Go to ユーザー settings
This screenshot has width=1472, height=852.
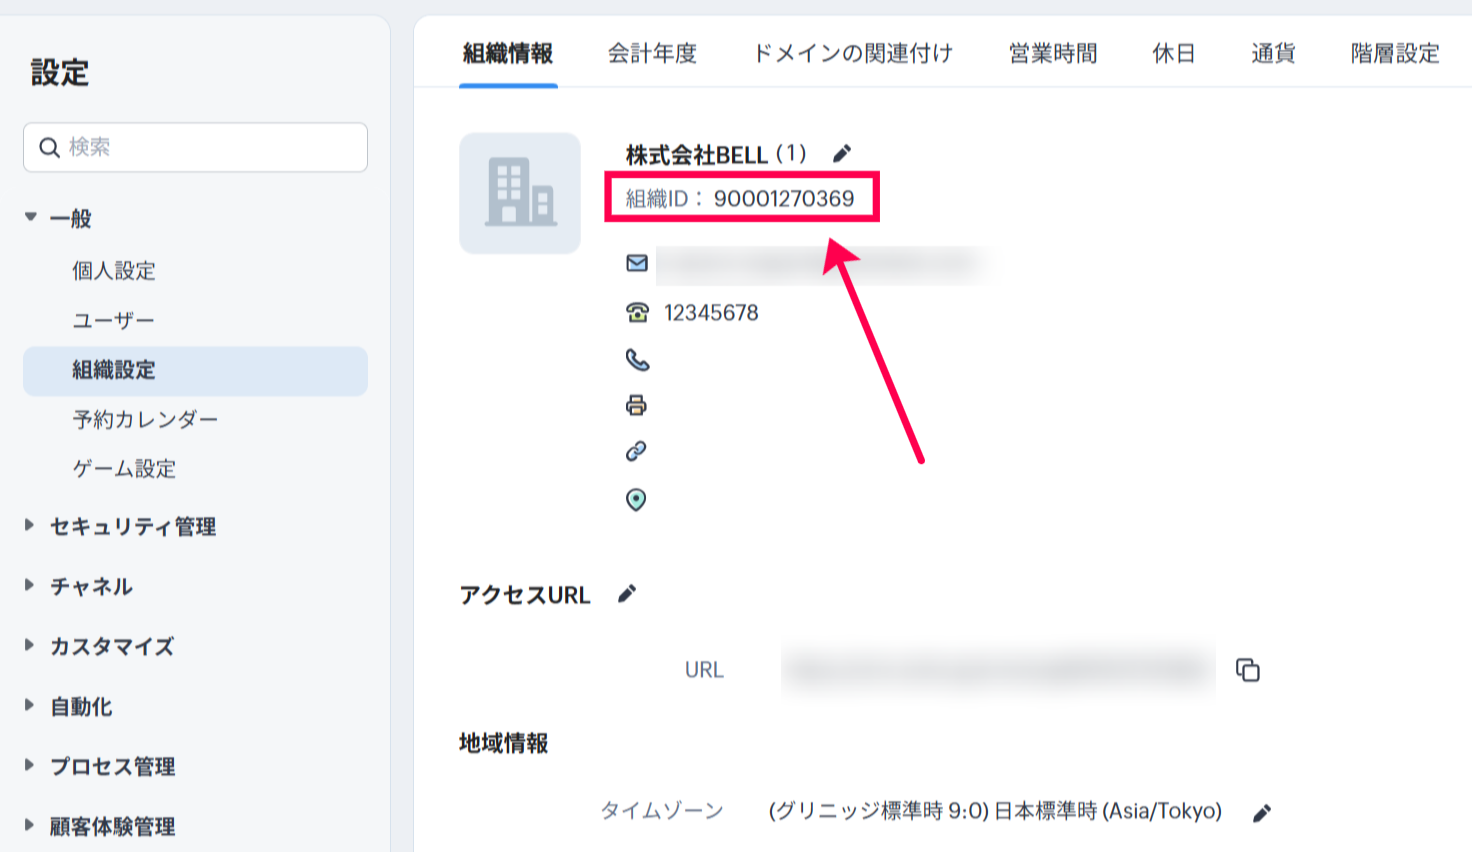(113, 320)
